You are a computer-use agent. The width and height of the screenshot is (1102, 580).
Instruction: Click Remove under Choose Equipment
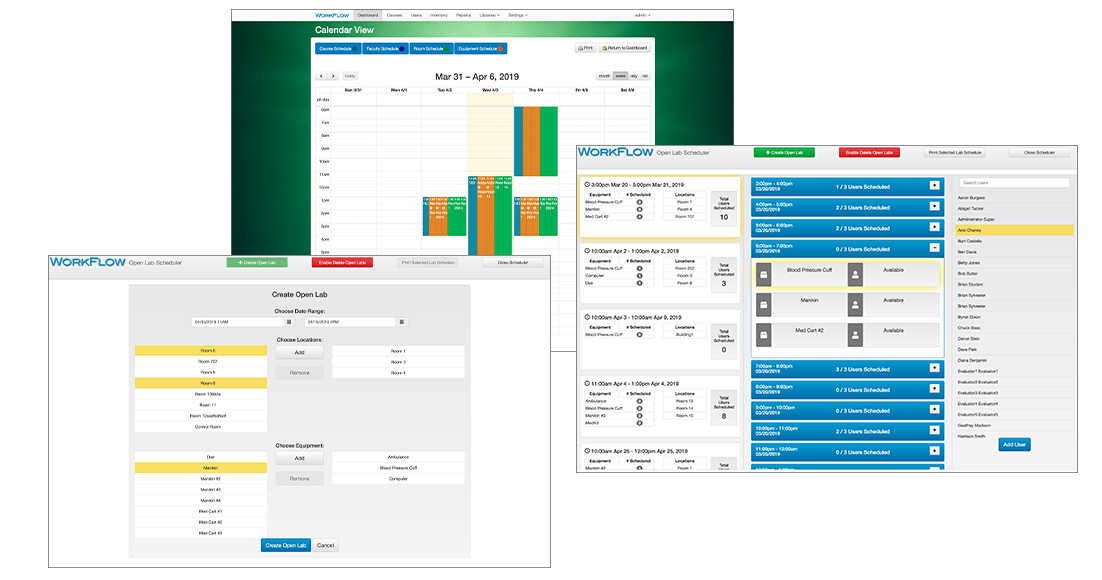(299, 478)
